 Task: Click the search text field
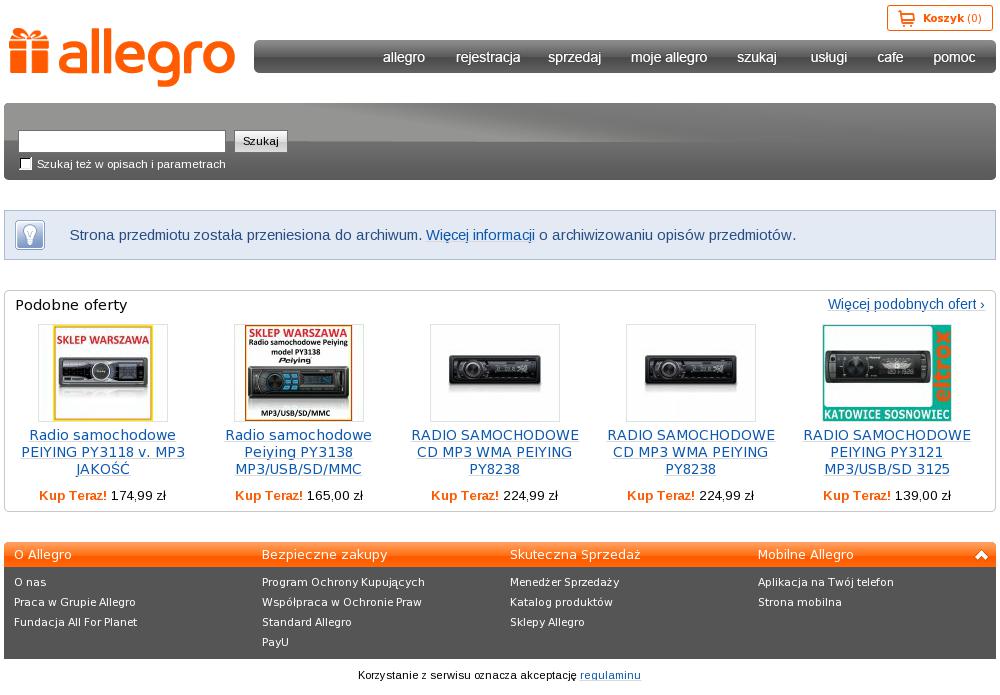(x=122, y=141)
